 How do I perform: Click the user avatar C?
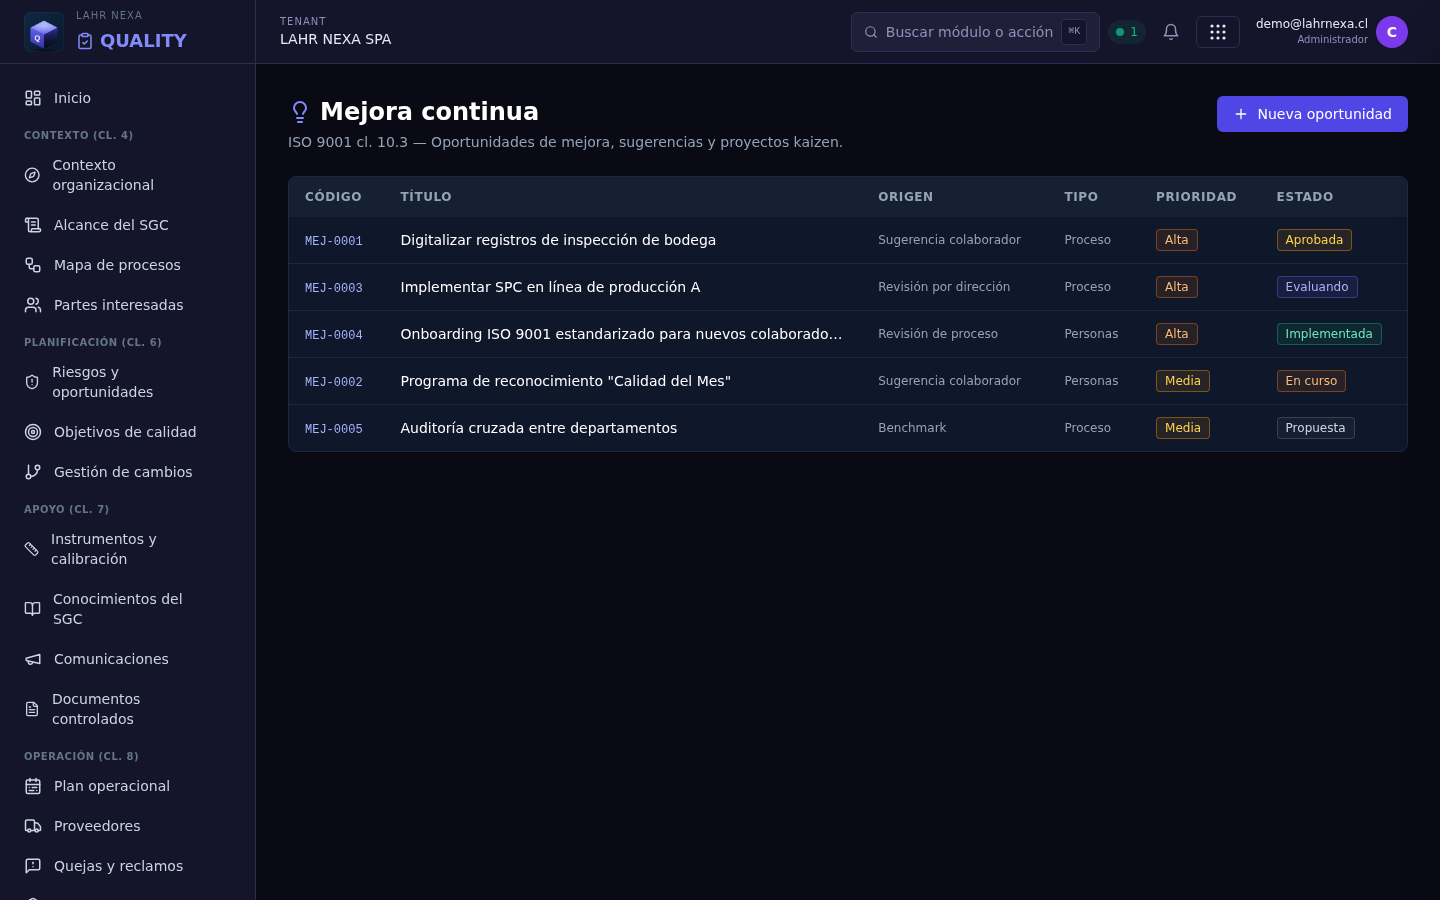(1392, 32)
